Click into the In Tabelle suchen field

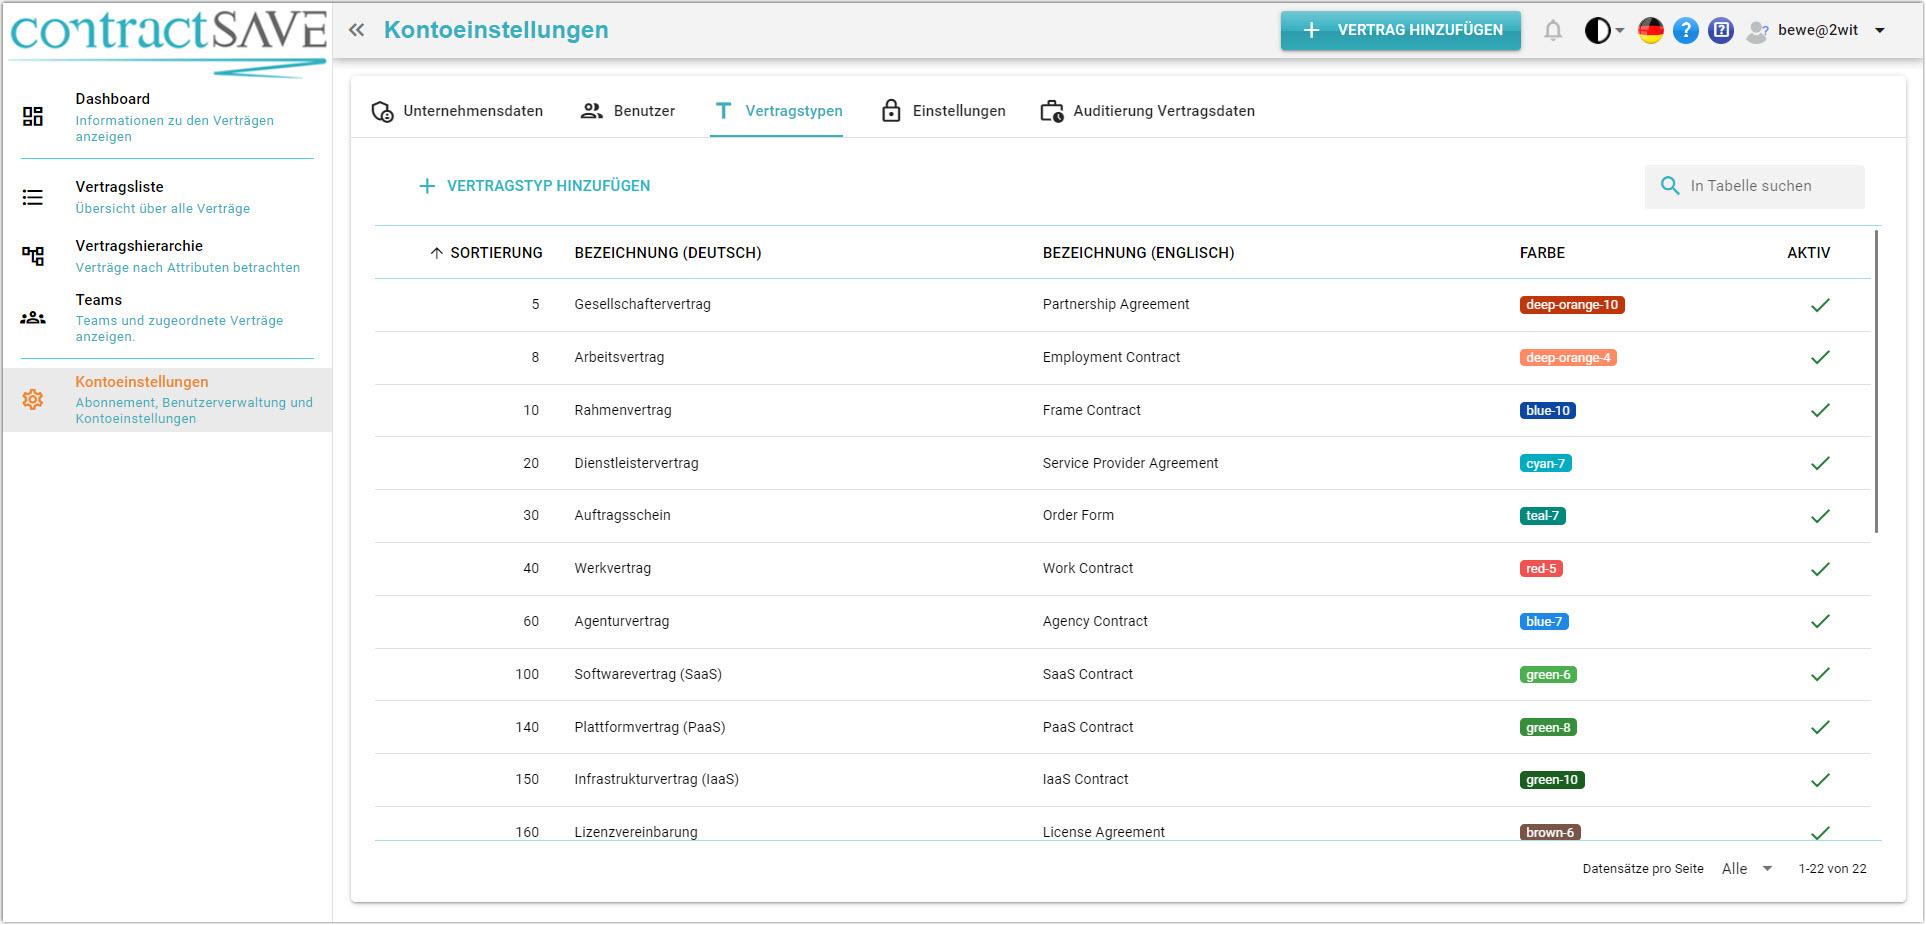[1755, 186]
